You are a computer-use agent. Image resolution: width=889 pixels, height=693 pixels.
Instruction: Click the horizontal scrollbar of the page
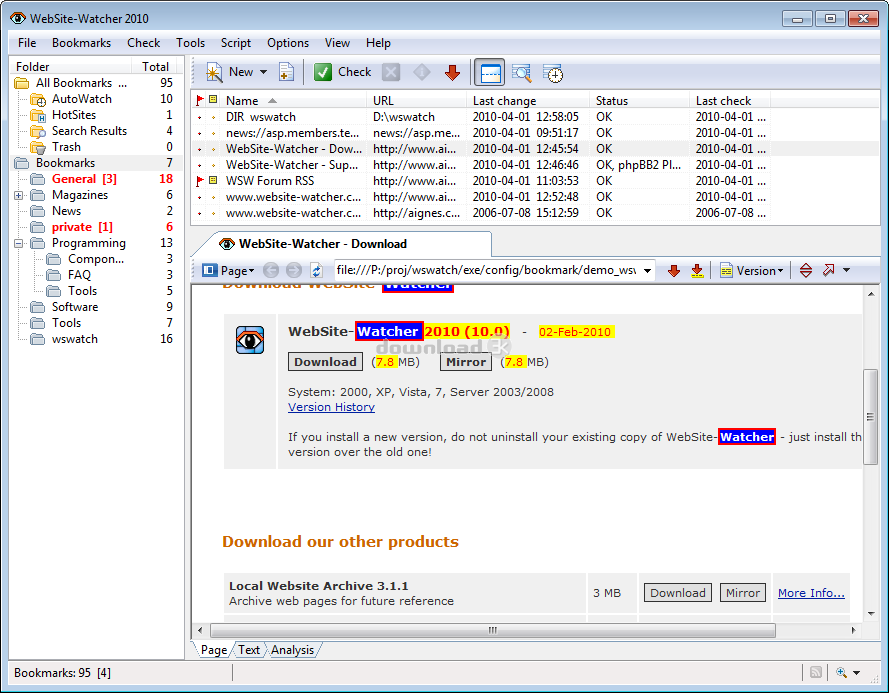492,630
